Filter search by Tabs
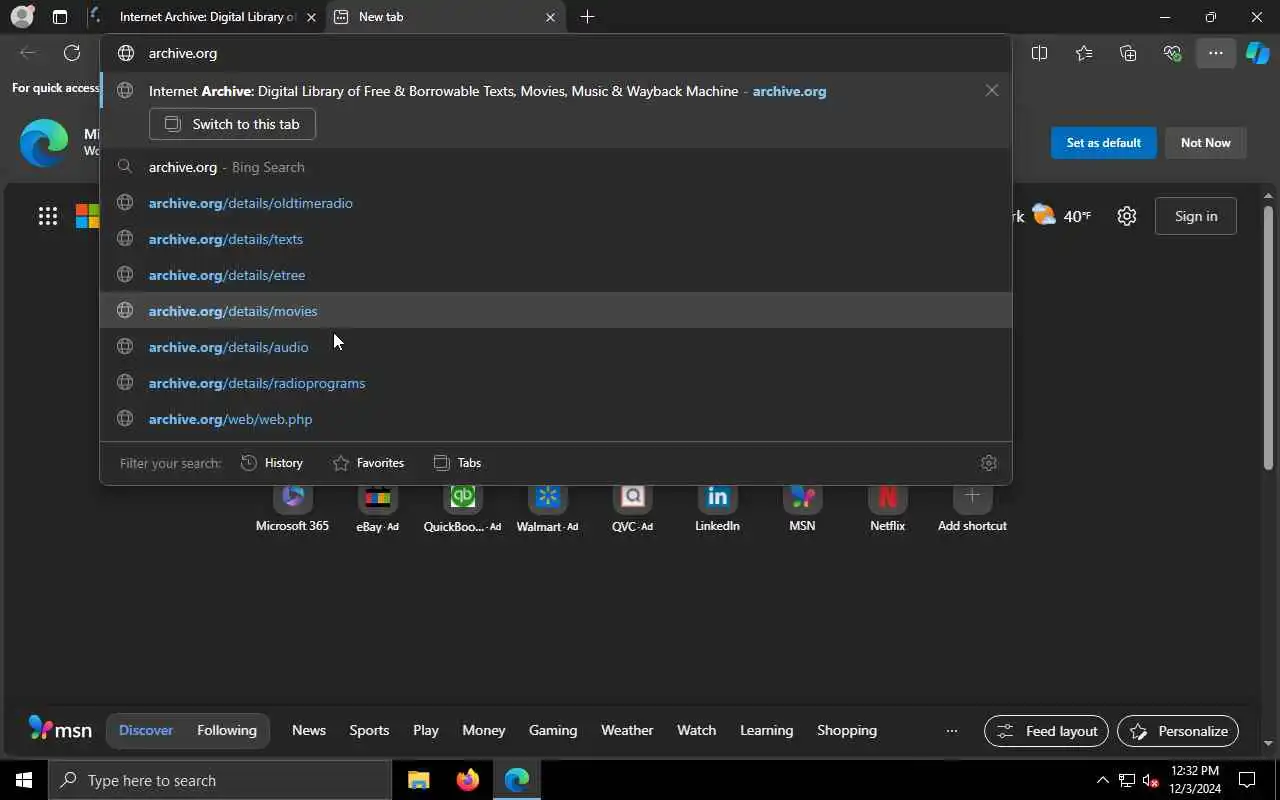The width and height of the screenshot is (1280, 800). pos(457,463)
